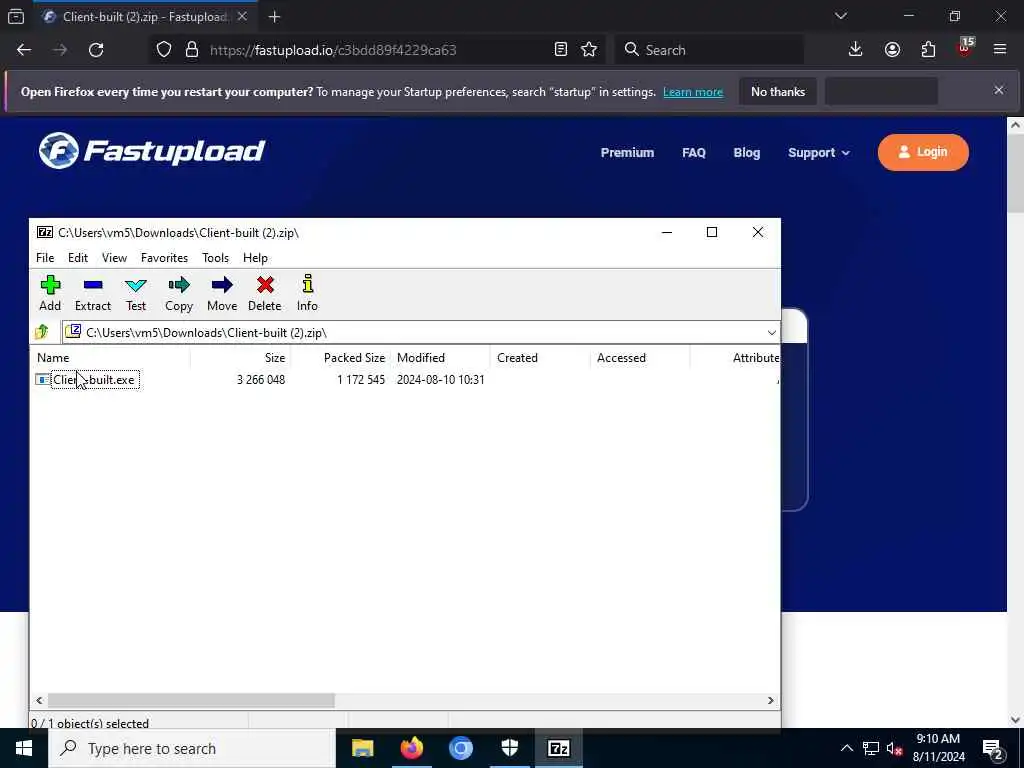Open the Tools menu
This screenshot has height=768, width=1024.
(216, 258)
